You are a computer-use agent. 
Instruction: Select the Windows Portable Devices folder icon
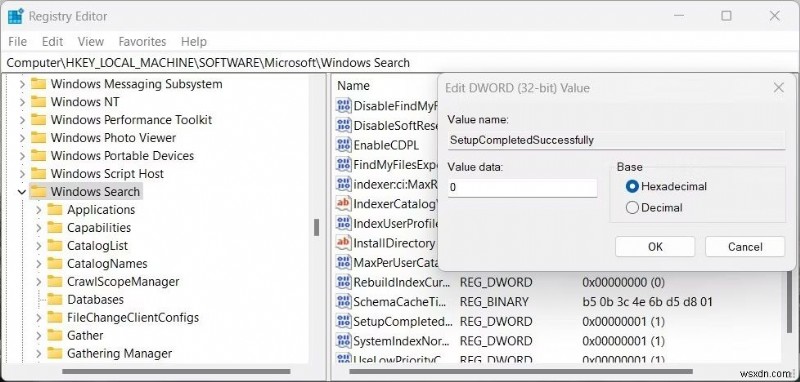tap(38, 155)
